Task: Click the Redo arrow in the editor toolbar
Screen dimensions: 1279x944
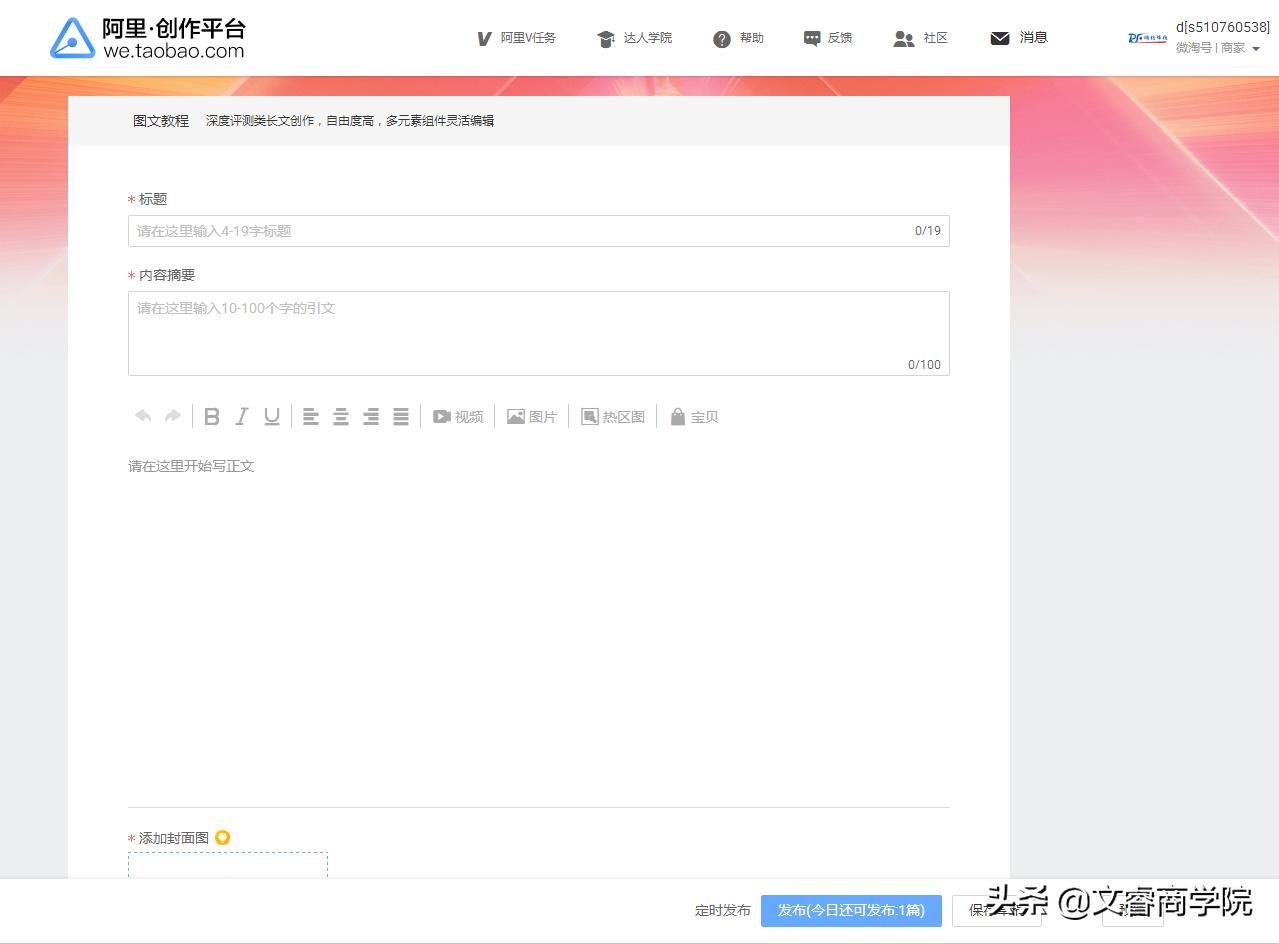Action: point(172,415)
